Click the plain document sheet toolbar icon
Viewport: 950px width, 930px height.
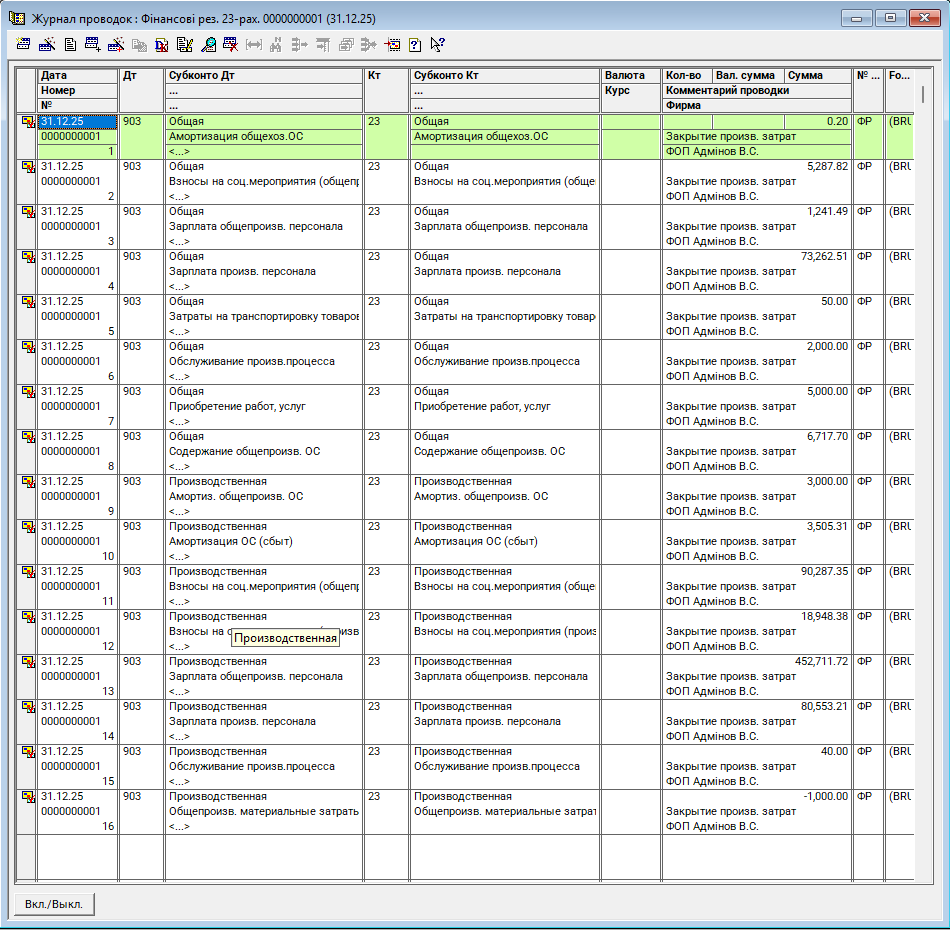point(70,44)
